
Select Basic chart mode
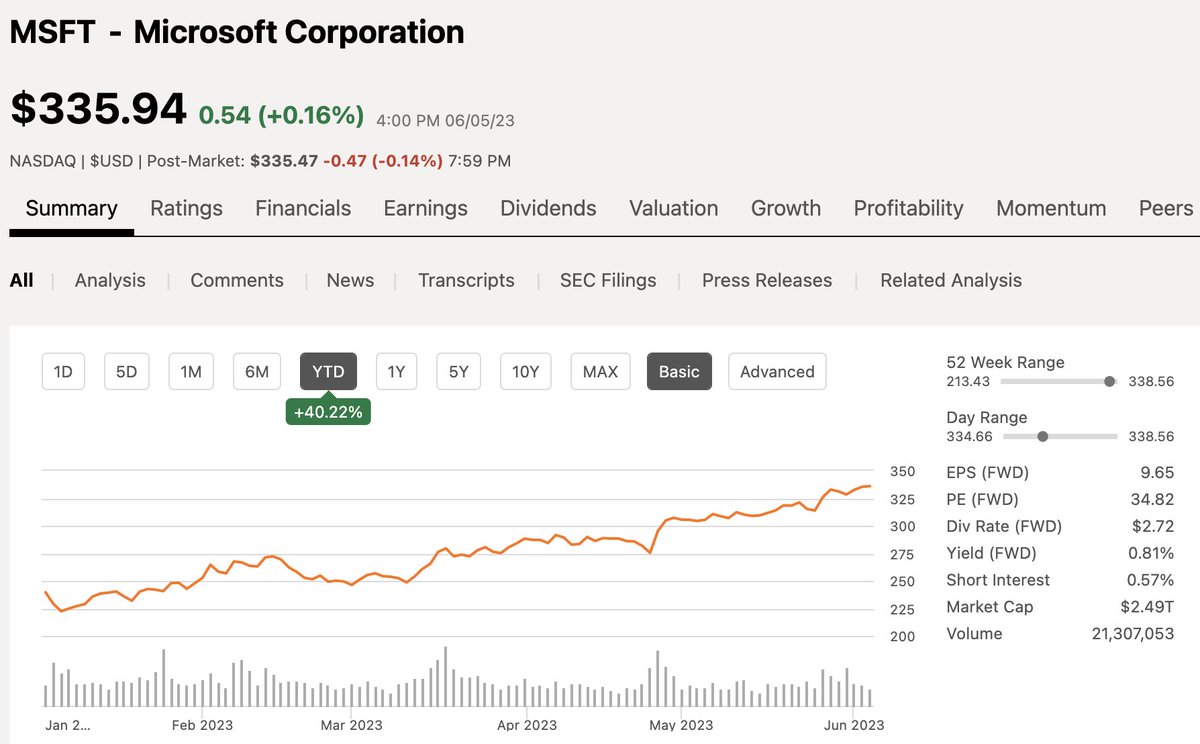pos(679,371)
